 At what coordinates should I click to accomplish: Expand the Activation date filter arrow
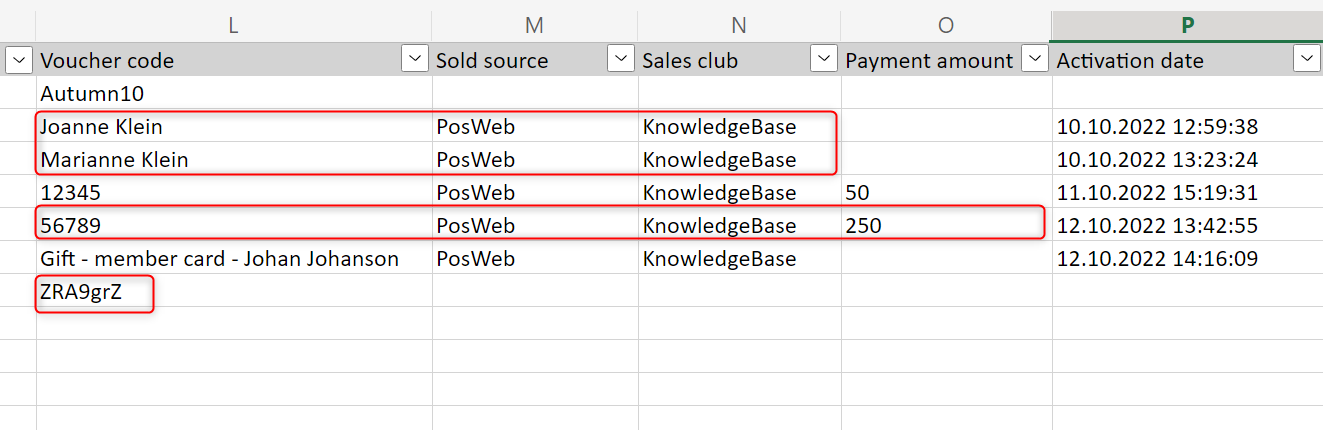[1306, 60]
